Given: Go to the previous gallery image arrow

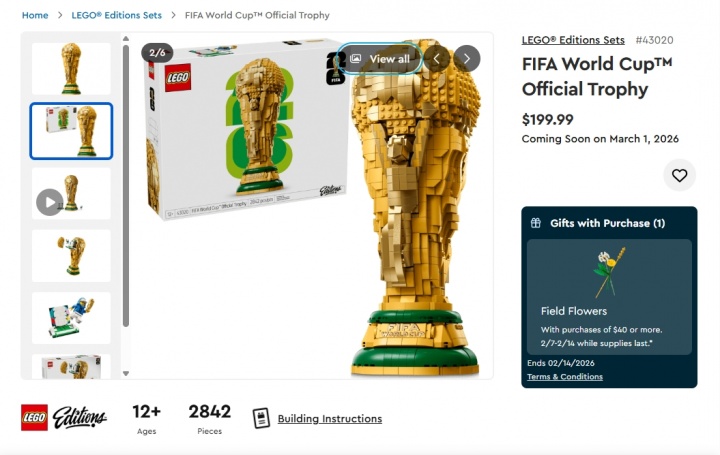Looking at the screenshot, I should point(436,59).
